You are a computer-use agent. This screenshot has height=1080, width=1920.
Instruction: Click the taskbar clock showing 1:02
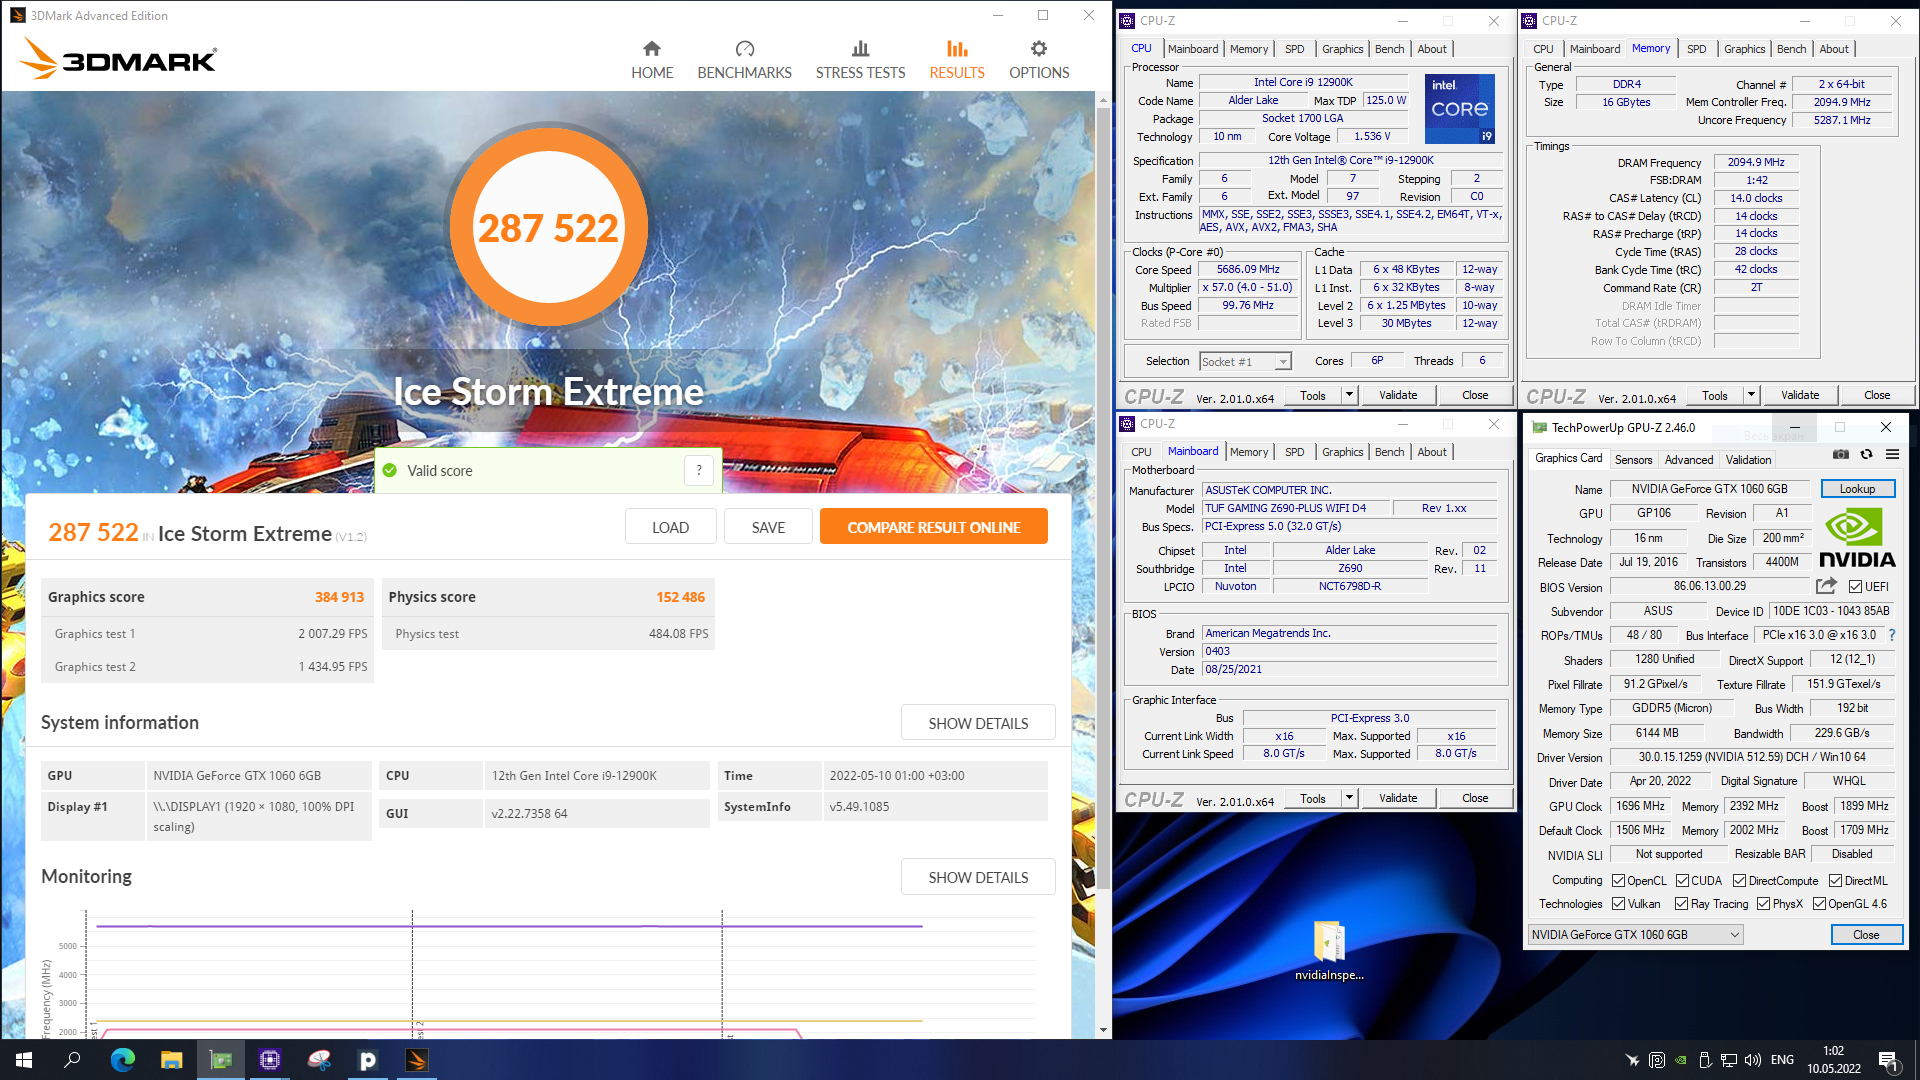click(1833, 1060)
